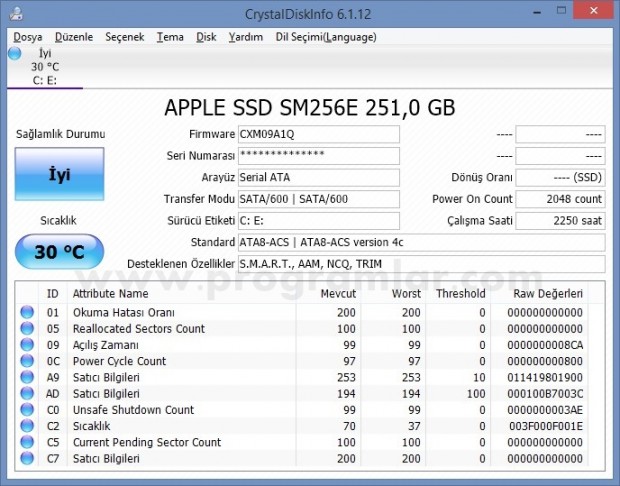Select the Açılış Zamanı attribute name
Image resolution: width=620 pixels, height=486 pixels.
[106, 345]
